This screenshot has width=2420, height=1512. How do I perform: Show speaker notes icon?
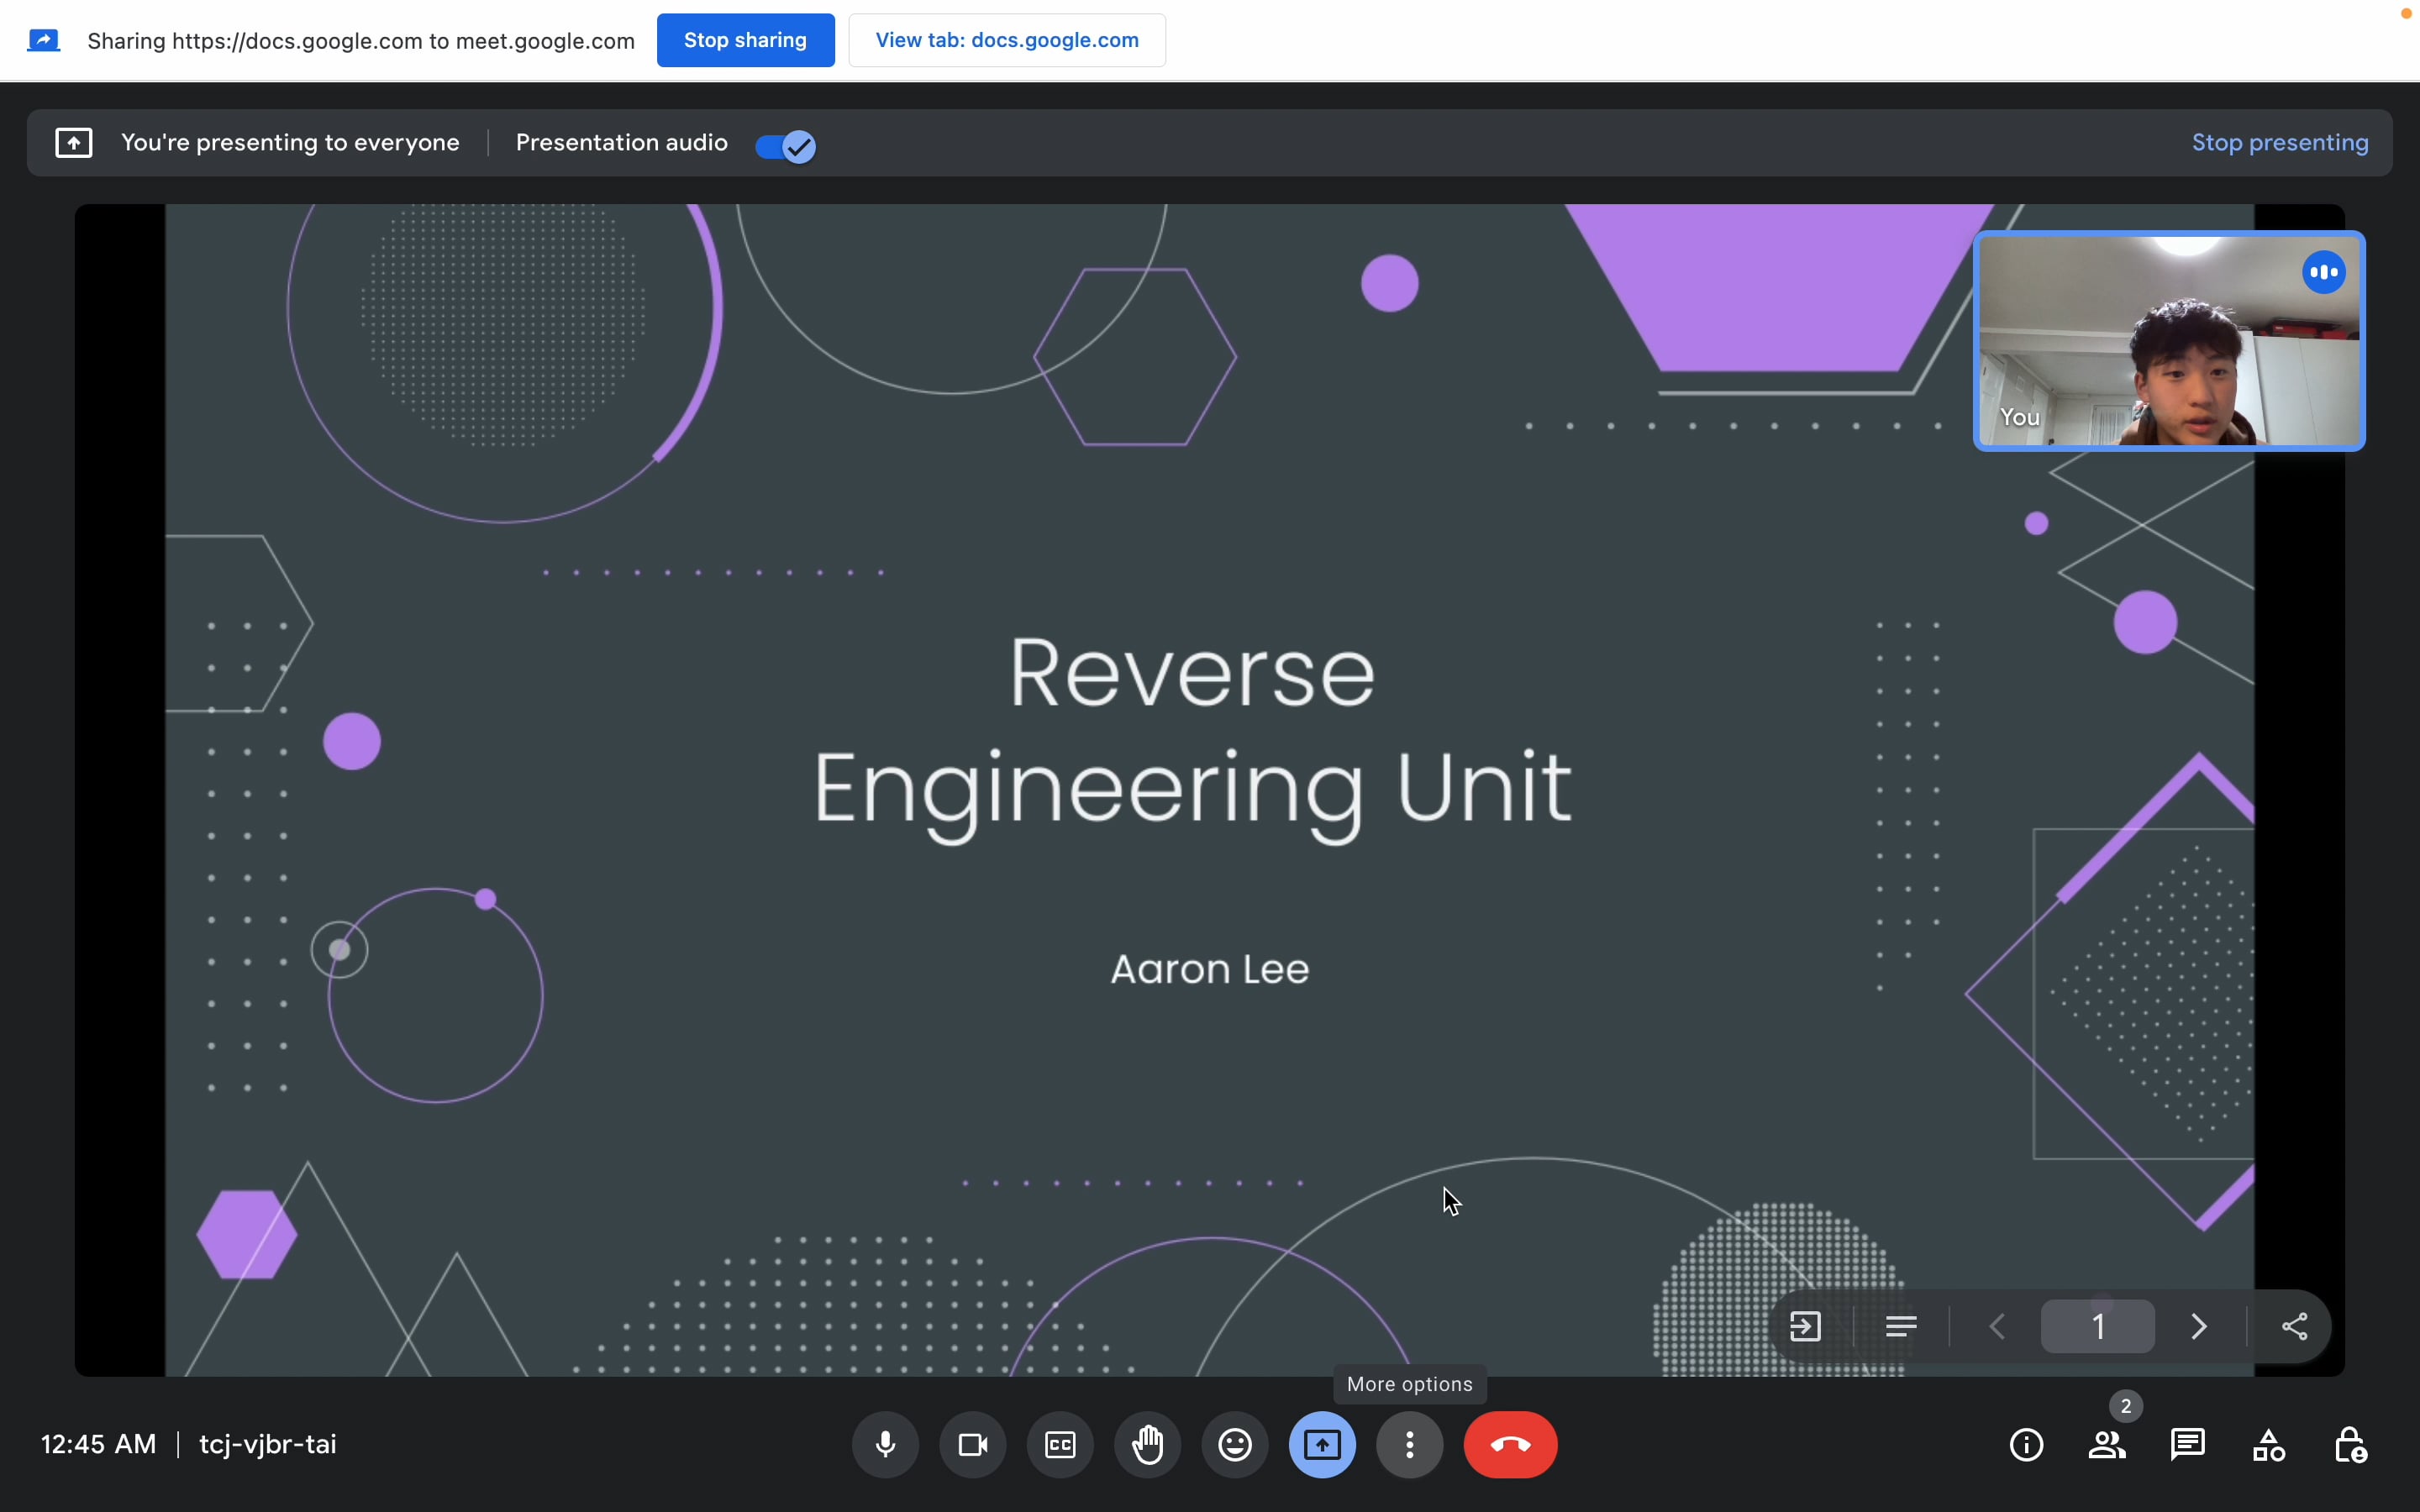[x=1901, y=1326]
